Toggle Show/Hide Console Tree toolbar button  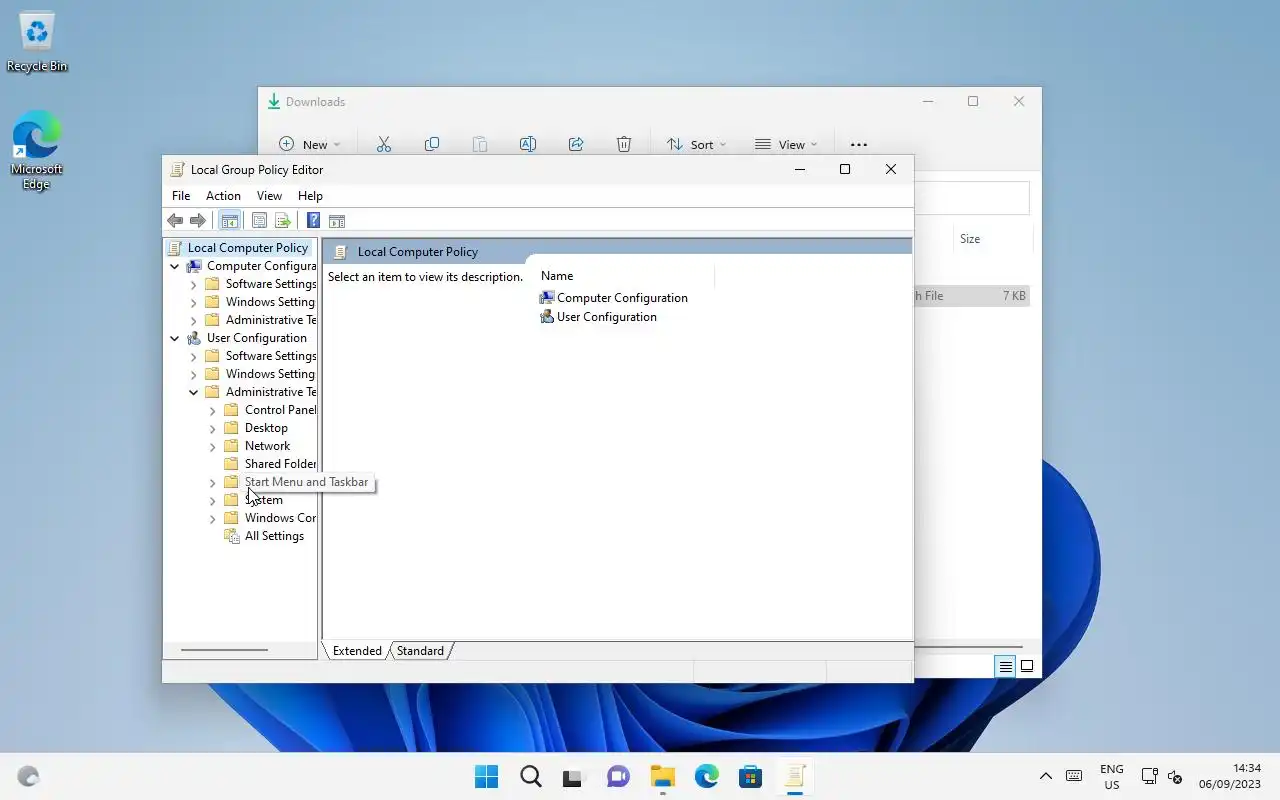pos(229,221)
